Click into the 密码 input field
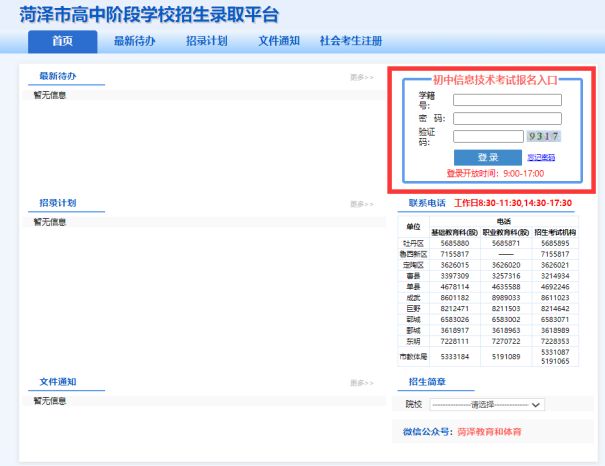Viewport: 605px width, 466px height. [x=507, y=118]
